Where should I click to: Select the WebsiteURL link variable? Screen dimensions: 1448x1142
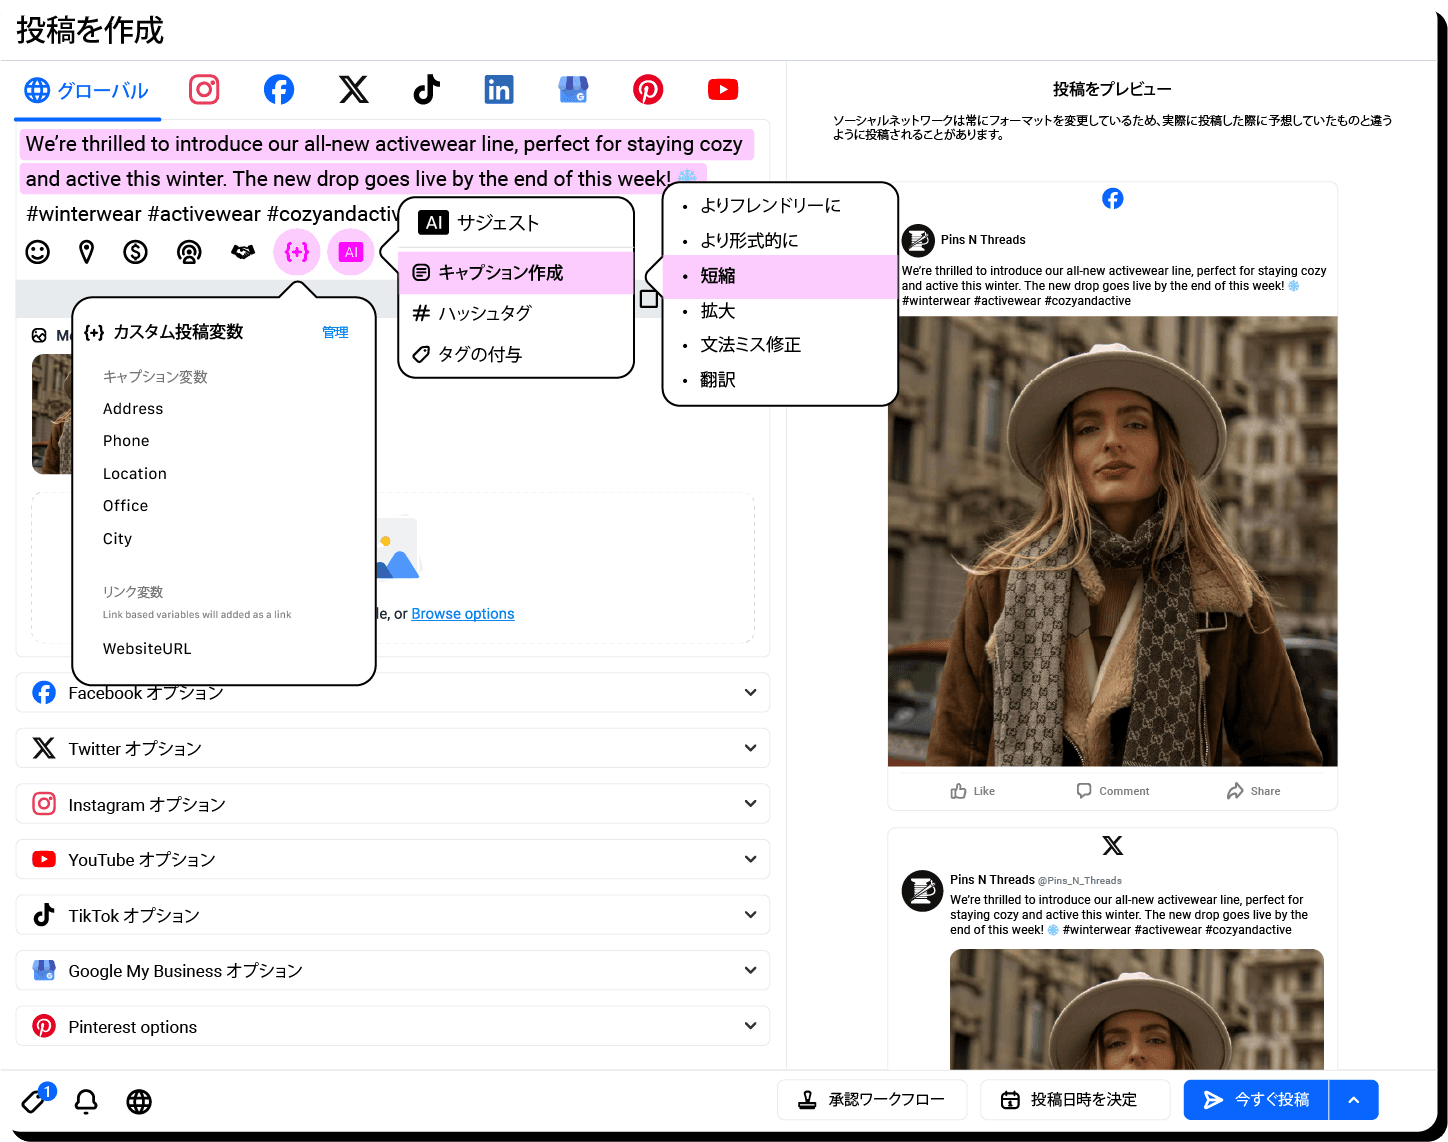pos(147,649)
